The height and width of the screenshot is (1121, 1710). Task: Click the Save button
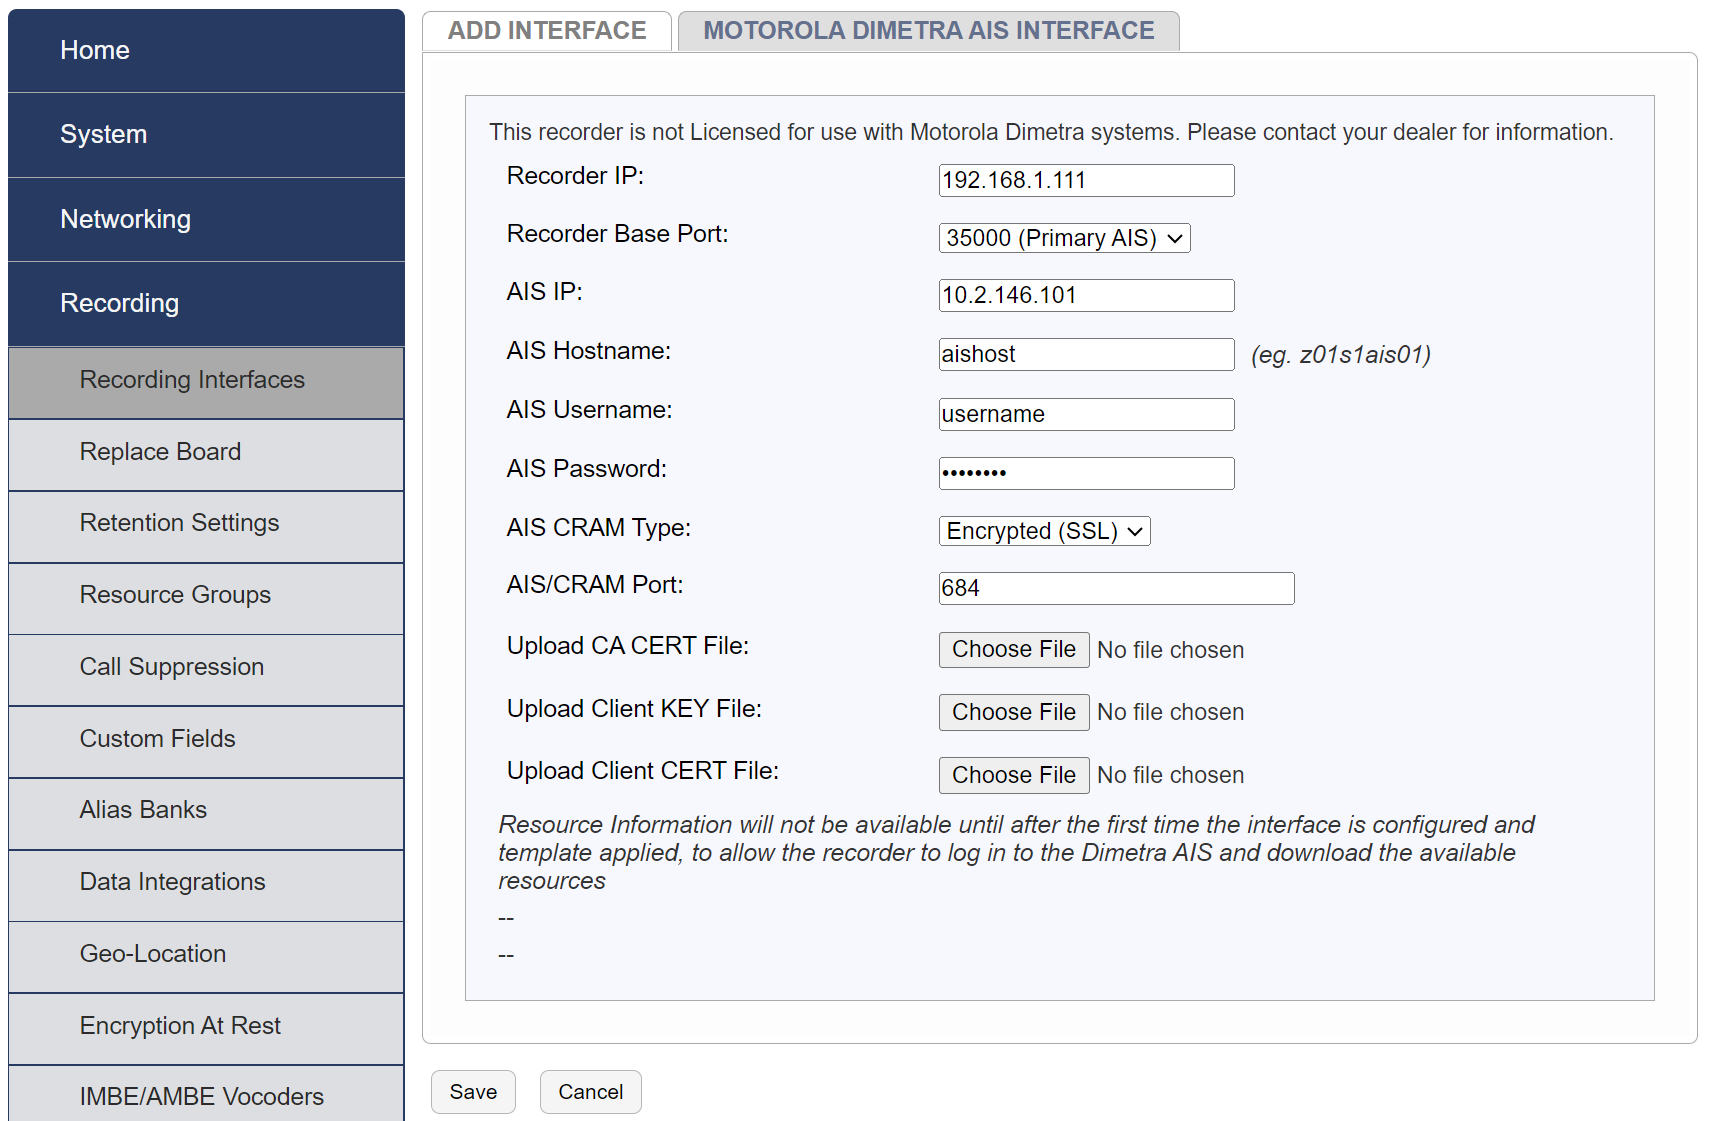click(x=472, y=1091)
